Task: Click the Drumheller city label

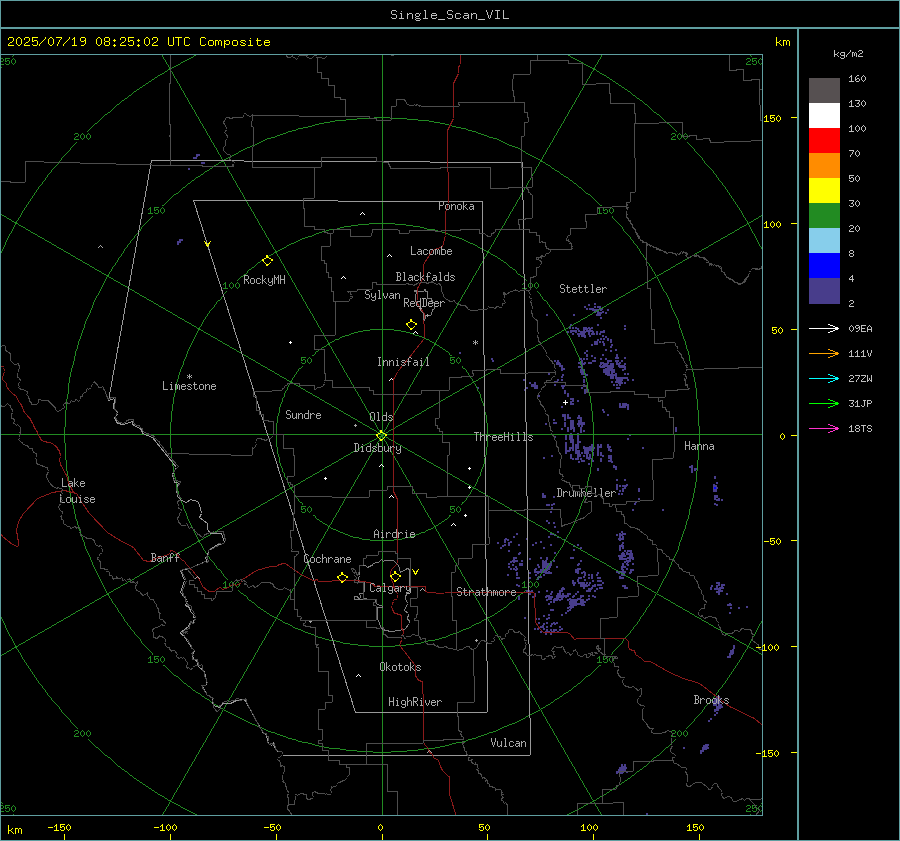Action: click(586, 493)
